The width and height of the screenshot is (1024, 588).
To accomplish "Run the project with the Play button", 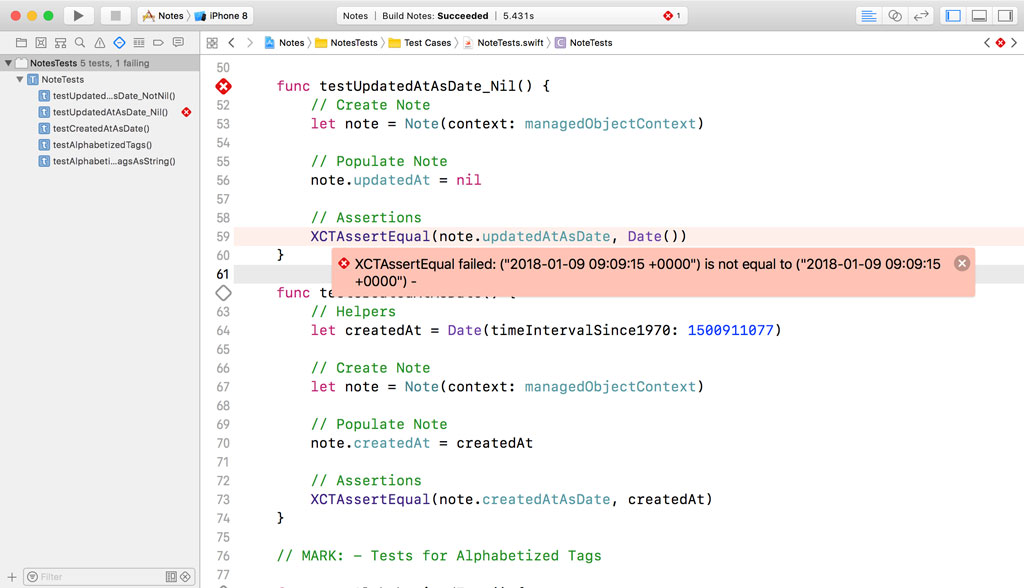I will point(78,15).
